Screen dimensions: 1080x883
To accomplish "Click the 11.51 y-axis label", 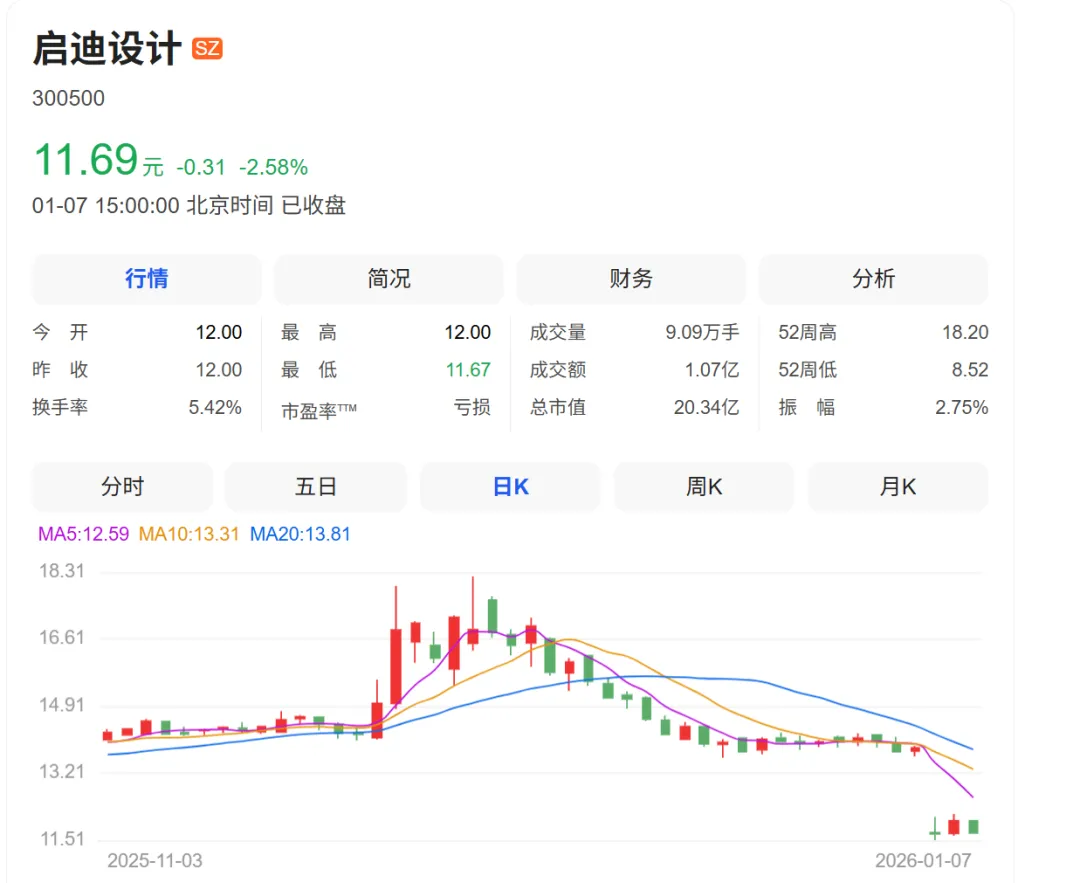I will point(62,839).
